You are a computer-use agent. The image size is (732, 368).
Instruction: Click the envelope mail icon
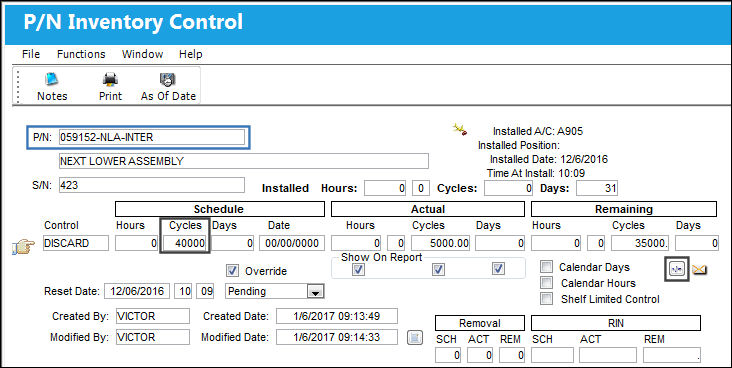[699, 269]
